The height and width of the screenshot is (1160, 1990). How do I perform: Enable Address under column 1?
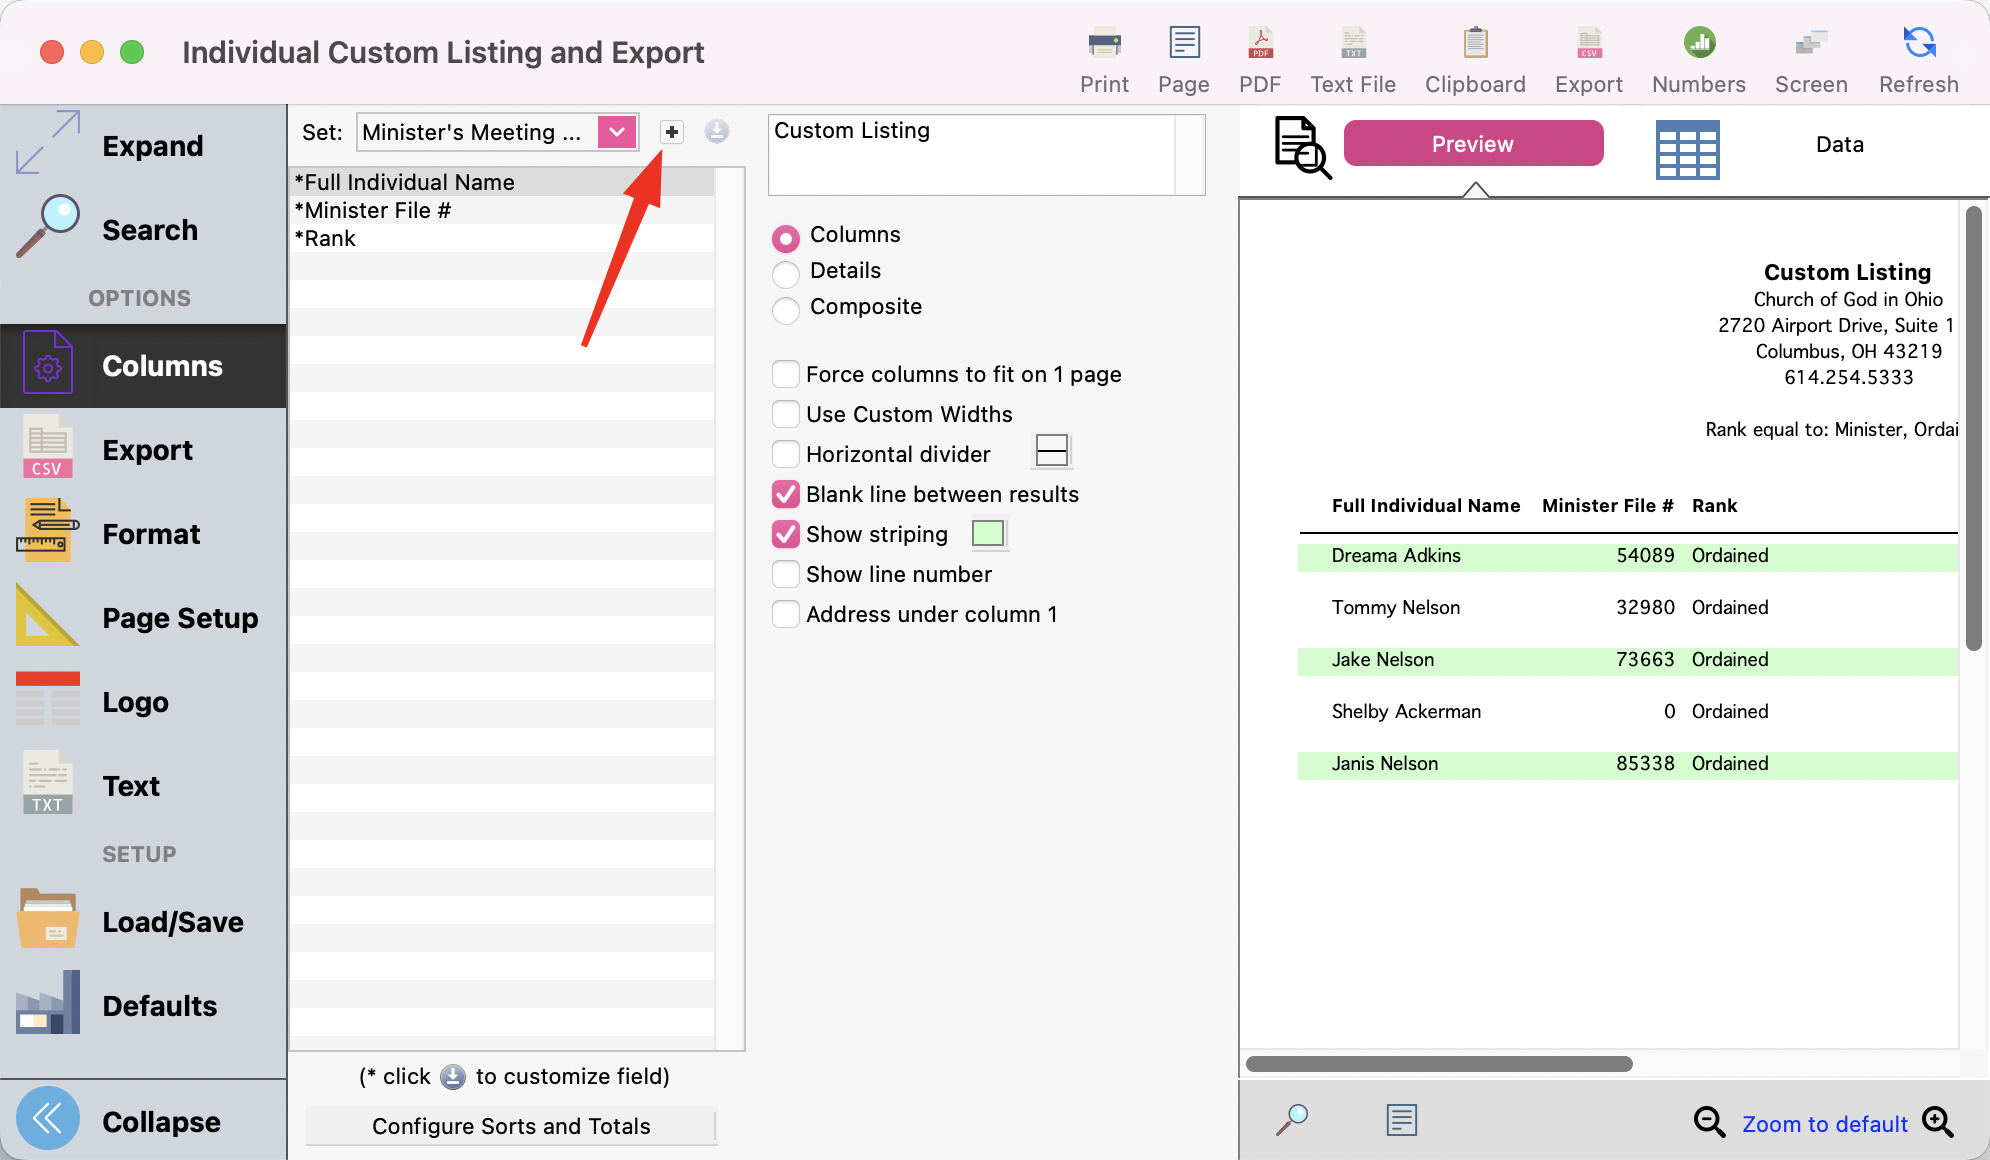coord(786,614)
